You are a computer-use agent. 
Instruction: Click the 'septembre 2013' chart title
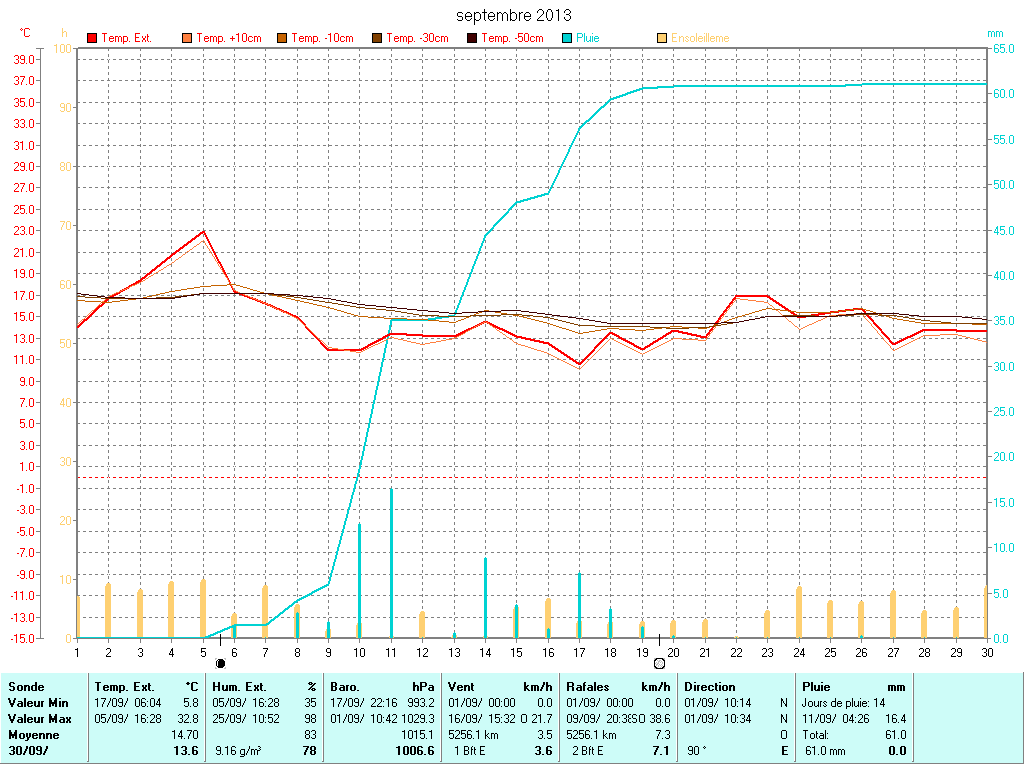(x=514, y=15)
